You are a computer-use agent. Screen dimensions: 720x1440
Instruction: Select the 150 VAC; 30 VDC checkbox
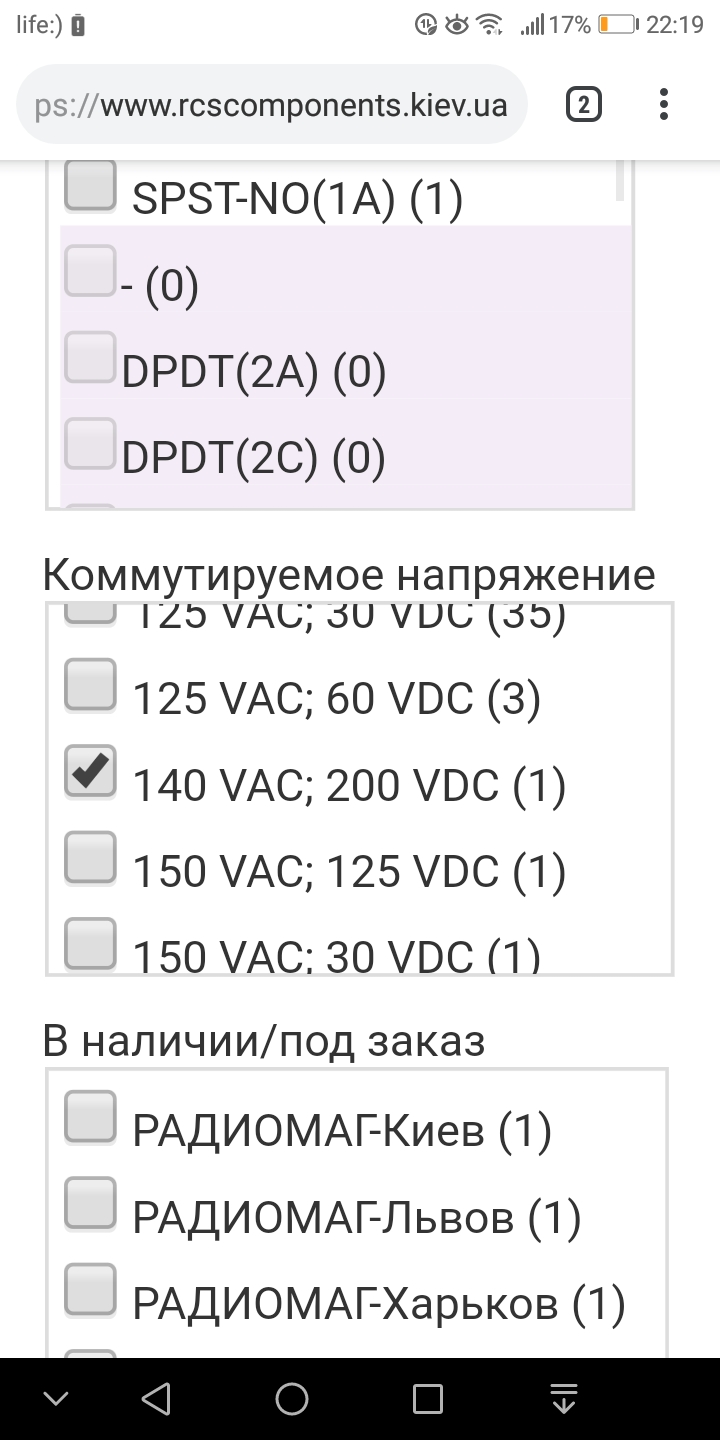(x=90, y=944)
